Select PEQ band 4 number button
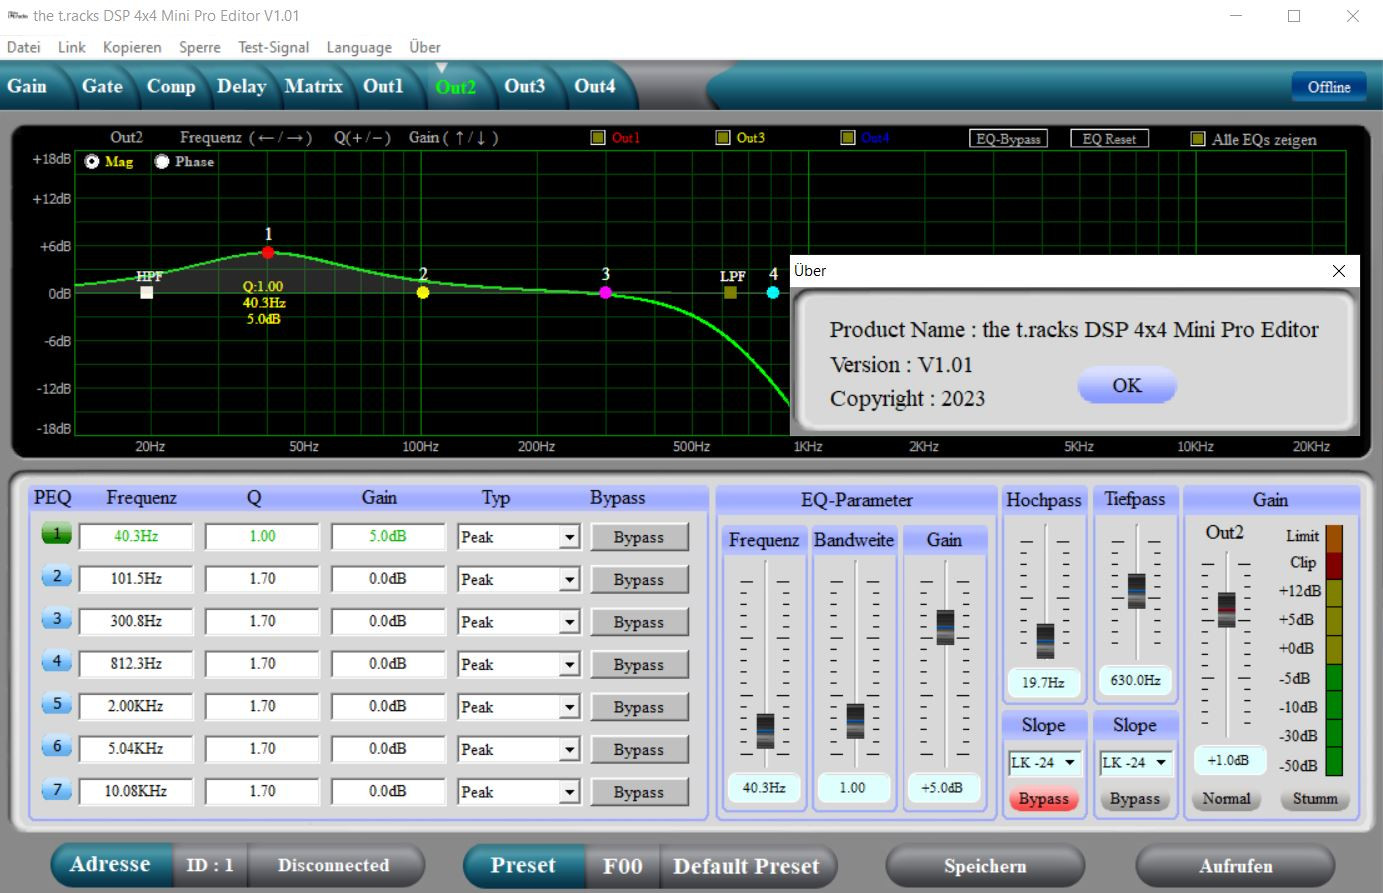Screen dimensions: 1383x893 point(57,662)
